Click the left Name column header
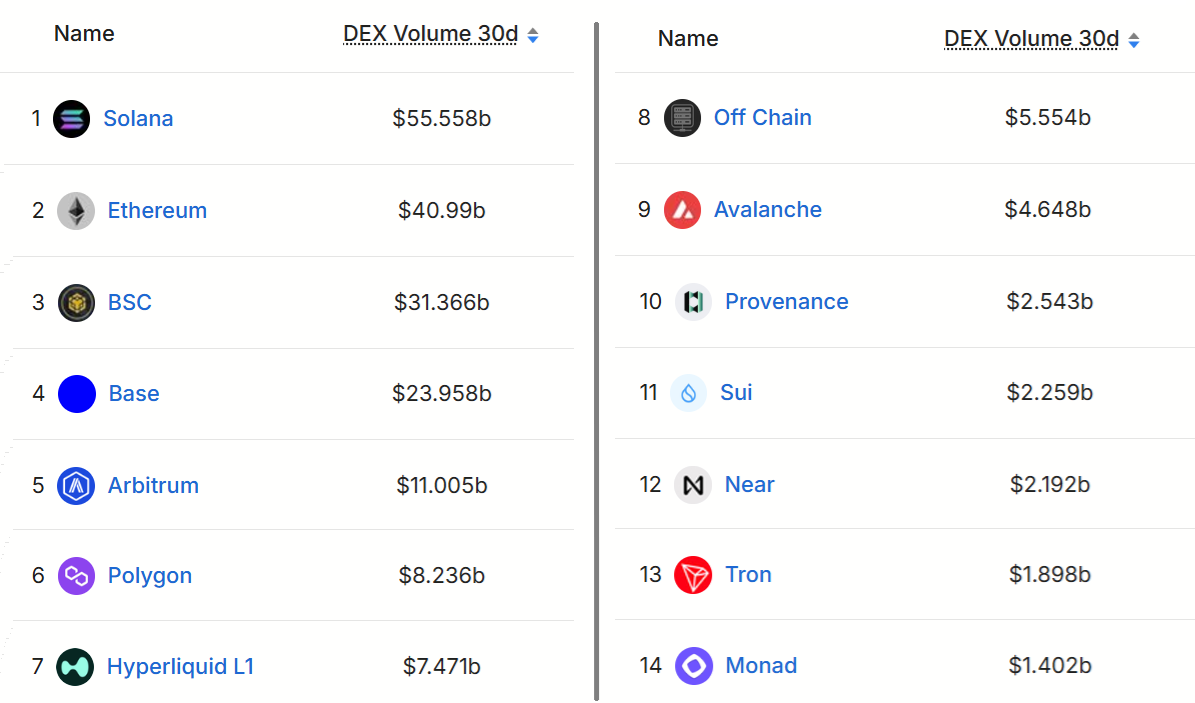The width and height of the screenshot is (1195, 703). pos(84,34)
